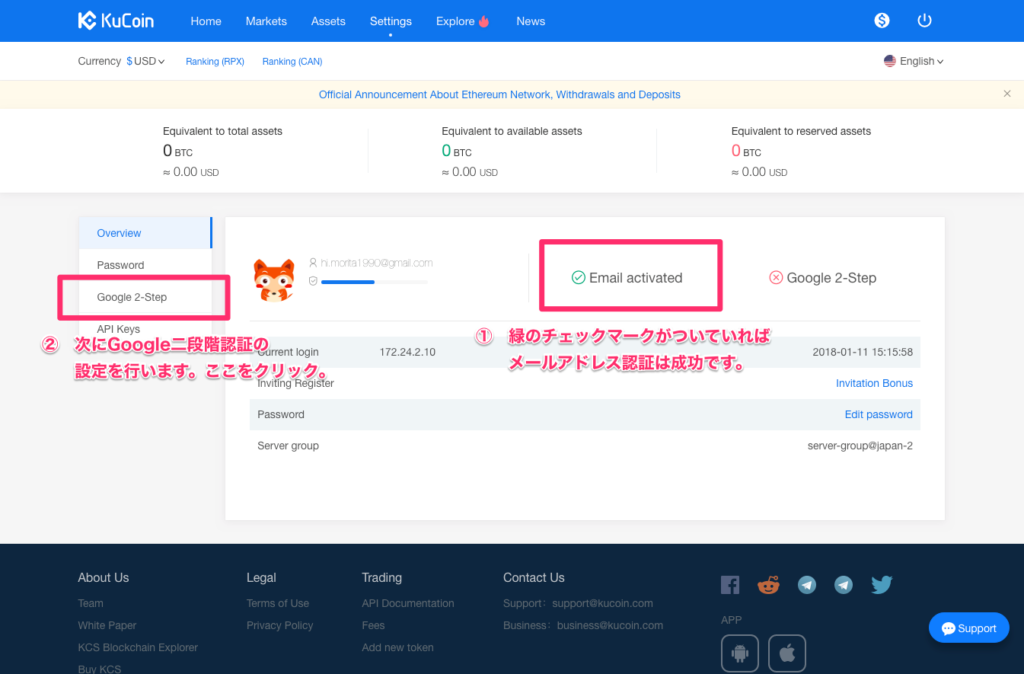Viewport: 1024px width, 674px height.
Task: Click the shield security level icon
Action: pos(313,281)
